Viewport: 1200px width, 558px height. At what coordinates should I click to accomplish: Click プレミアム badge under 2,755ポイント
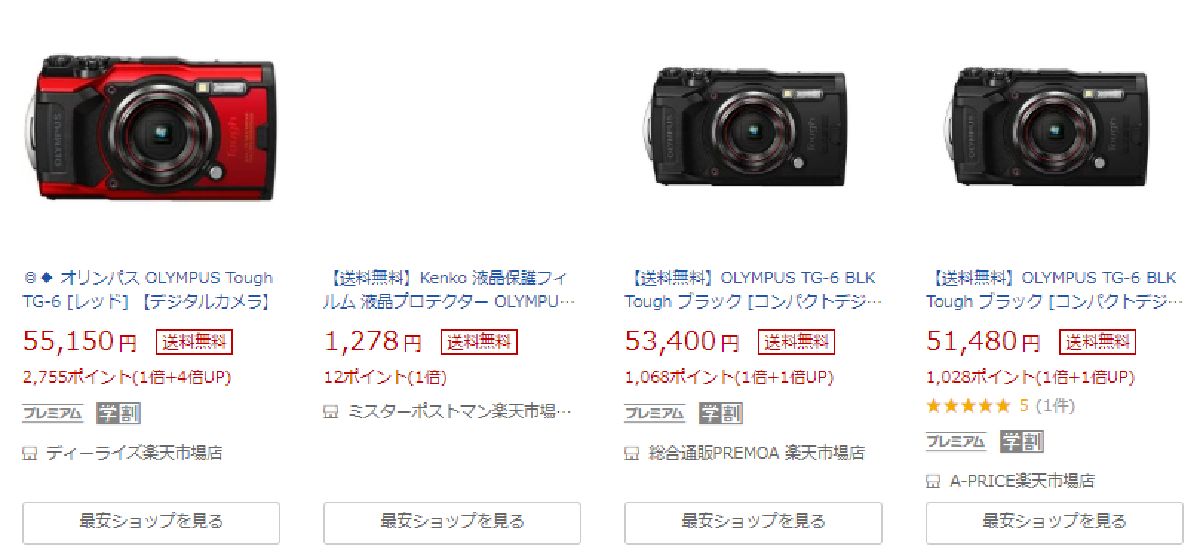click(x=52, y=412)
